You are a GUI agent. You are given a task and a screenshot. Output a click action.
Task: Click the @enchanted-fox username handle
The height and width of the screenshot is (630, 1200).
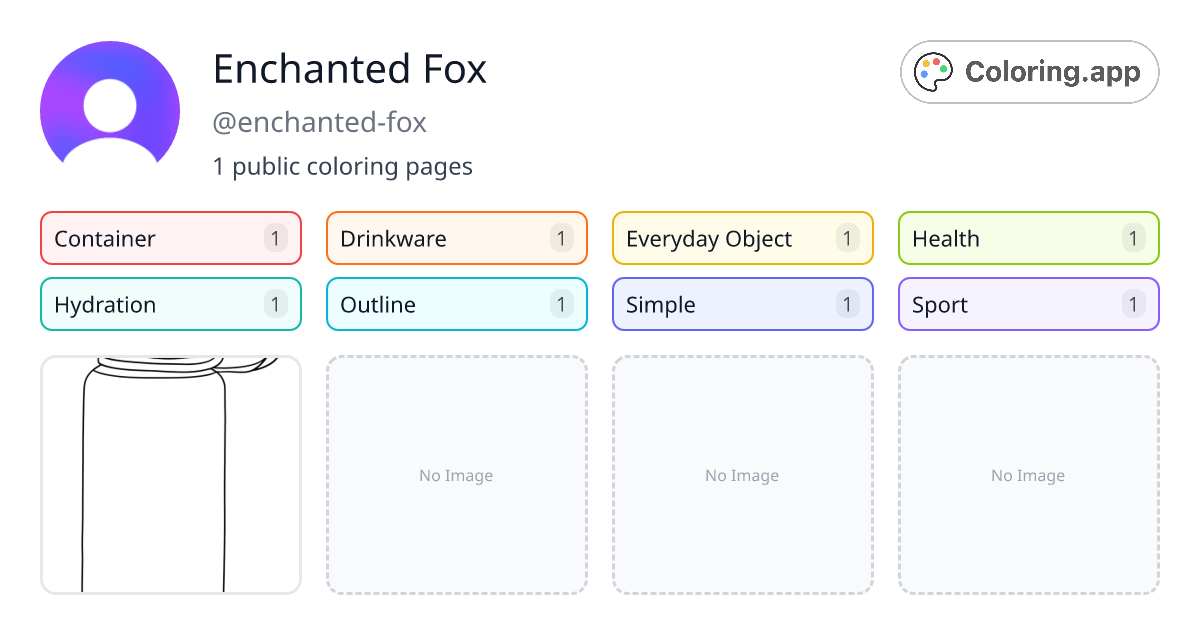coord(320,122)
